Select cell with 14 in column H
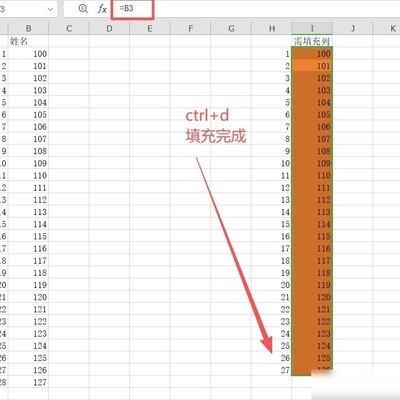Screen dimensions: 400x400 pos(272,212)
